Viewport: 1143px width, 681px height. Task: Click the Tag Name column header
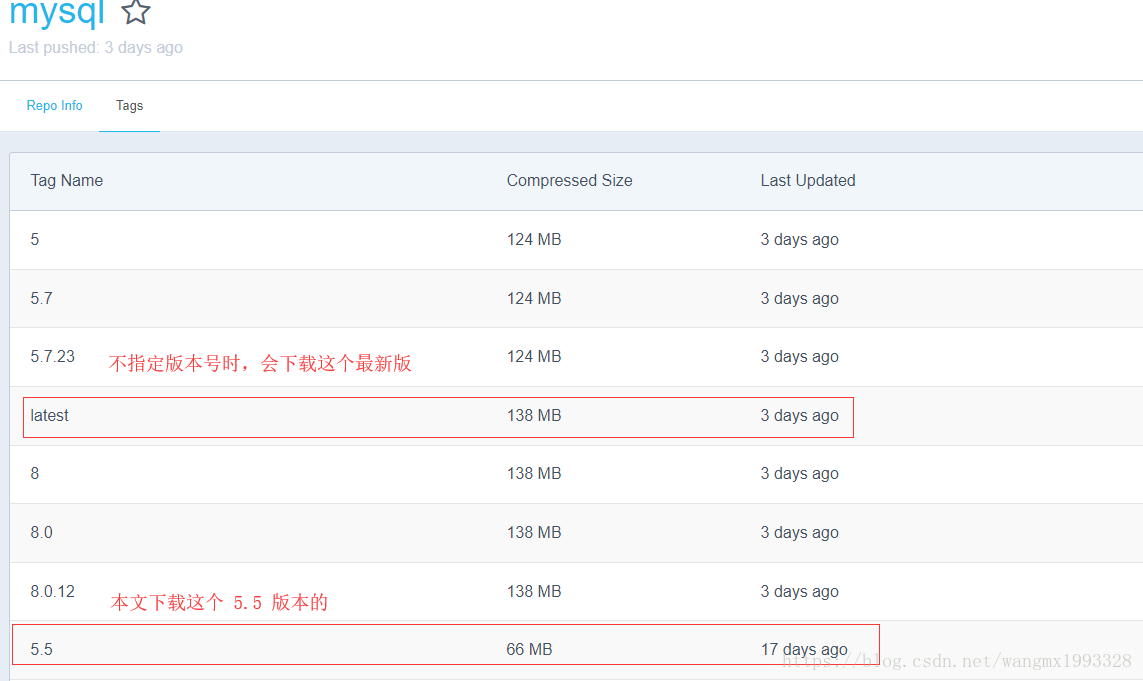(x=66, y=181)
